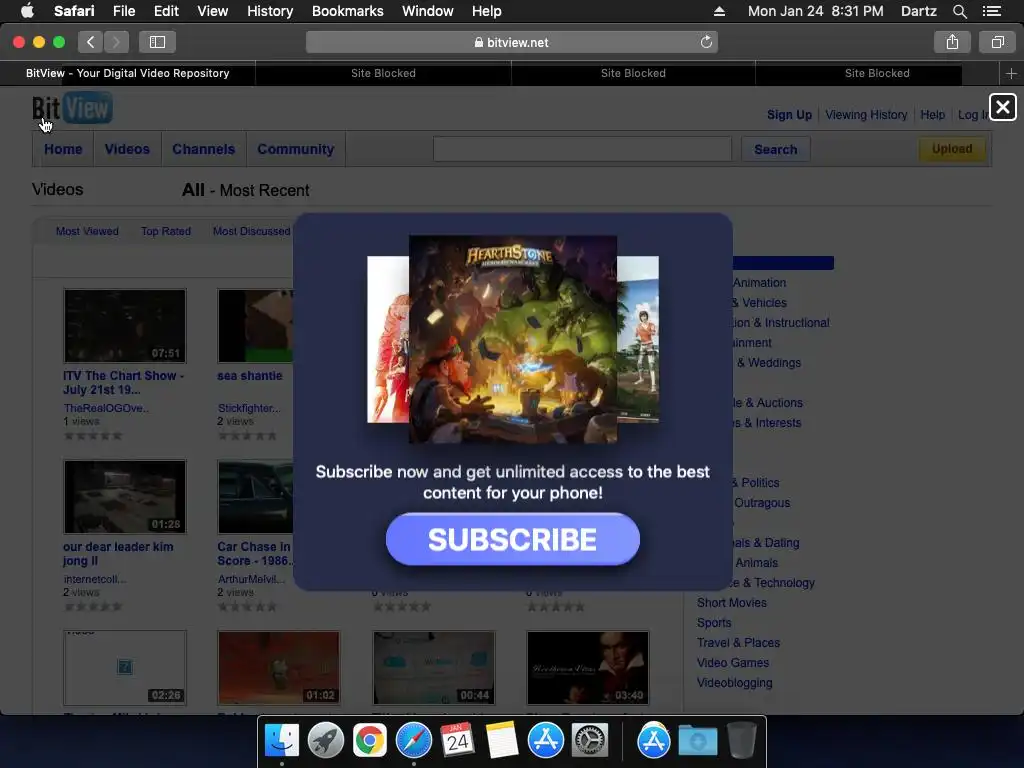Open the TheRealOGOve.. uploader link
This screenshot has height=768, width=1024.
[x=106, y=408]
